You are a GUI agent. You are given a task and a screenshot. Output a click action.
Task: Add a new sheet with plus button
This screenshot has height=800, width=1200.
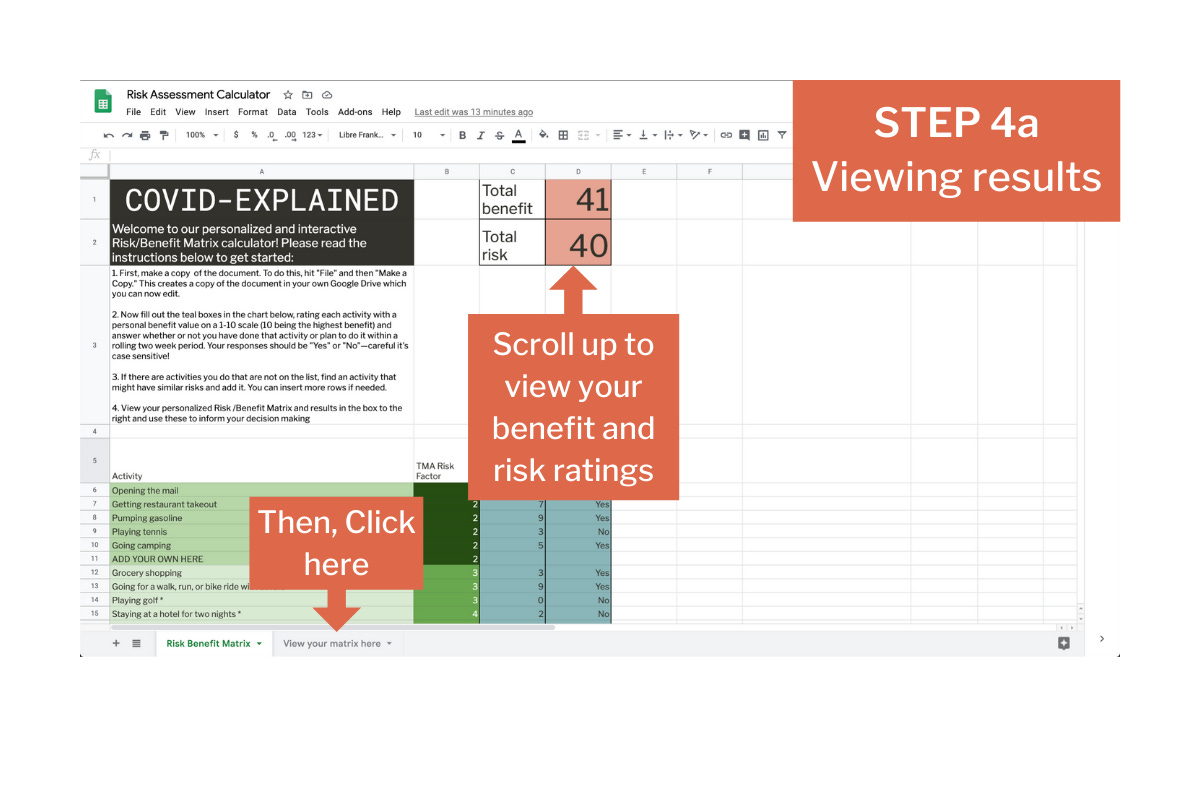116,643
